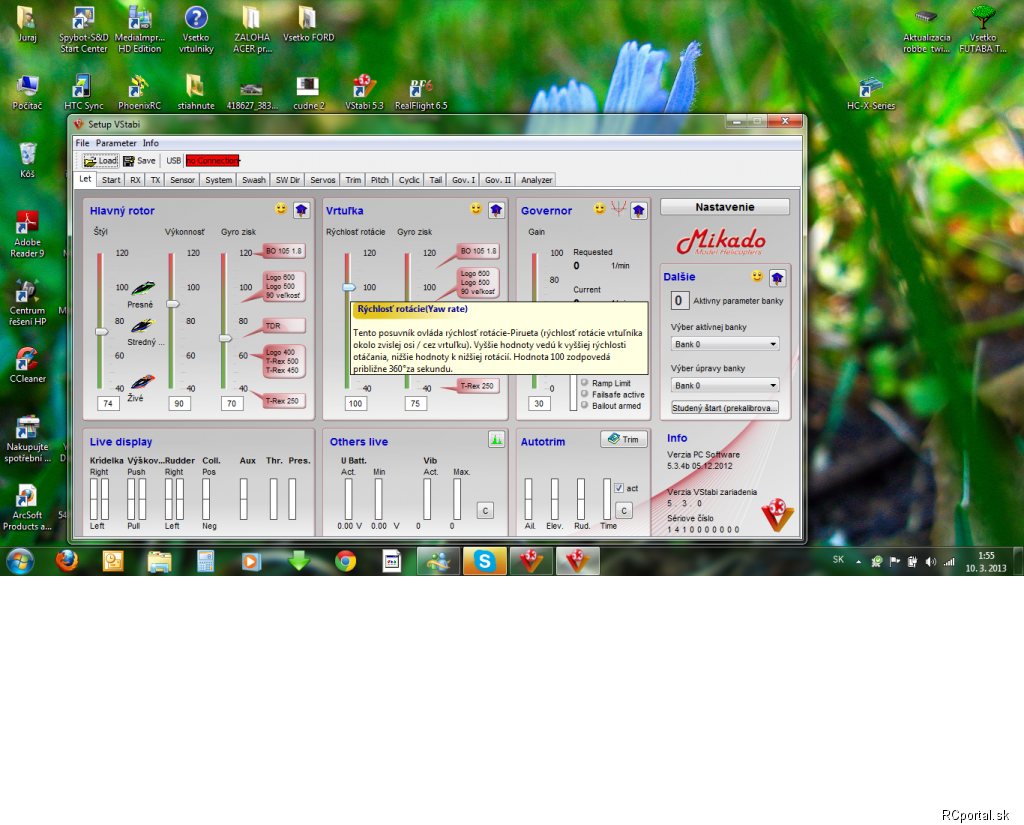The width and height of the screenshot is (1024, 825).
Task: Switch to the Tail tab
Action: click(x=436, y=180)
